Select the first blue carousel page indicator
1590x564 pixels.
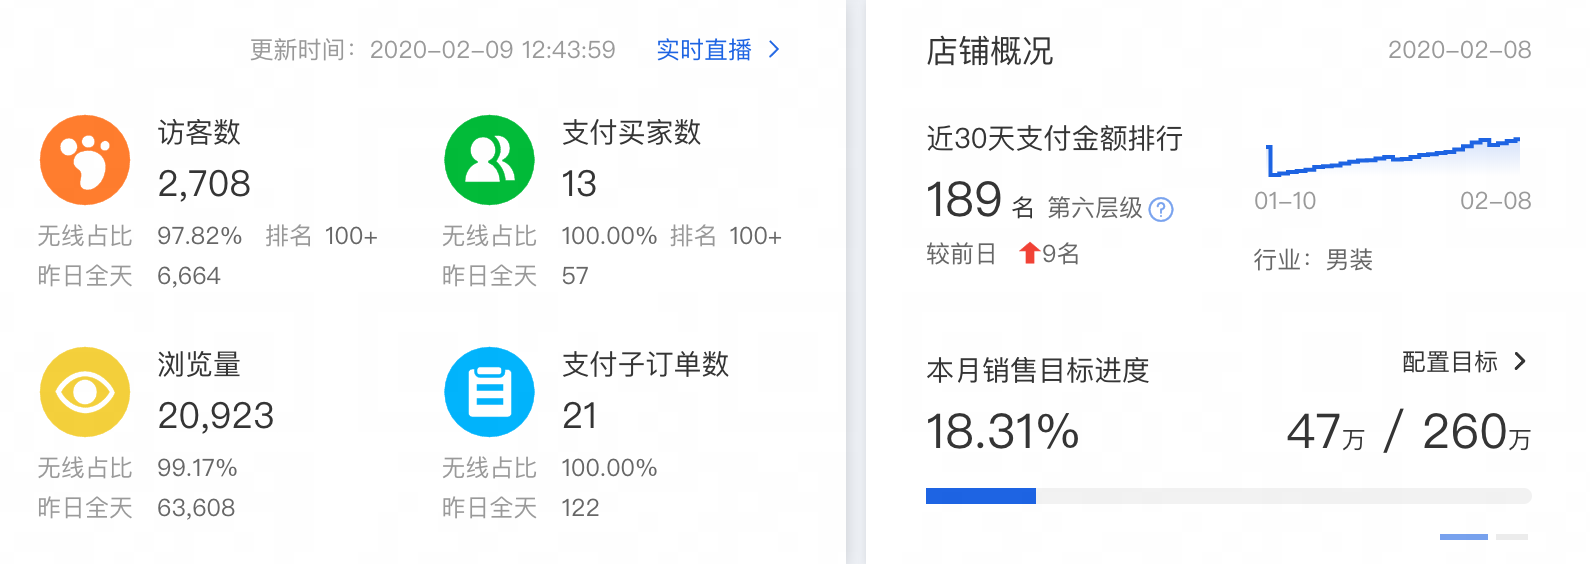point(1464,537)
